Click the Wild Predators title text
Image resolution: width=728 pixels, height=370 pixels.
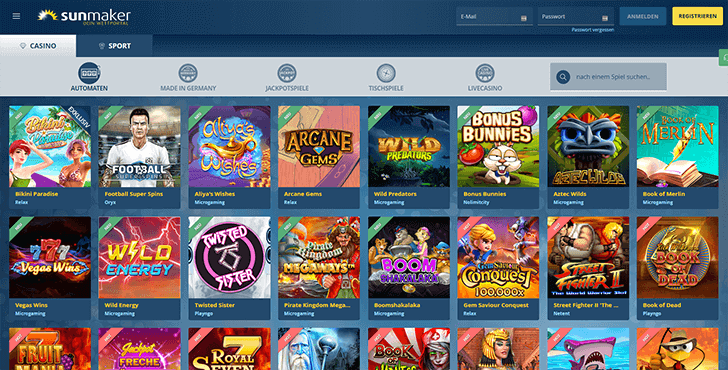(395, 194)
